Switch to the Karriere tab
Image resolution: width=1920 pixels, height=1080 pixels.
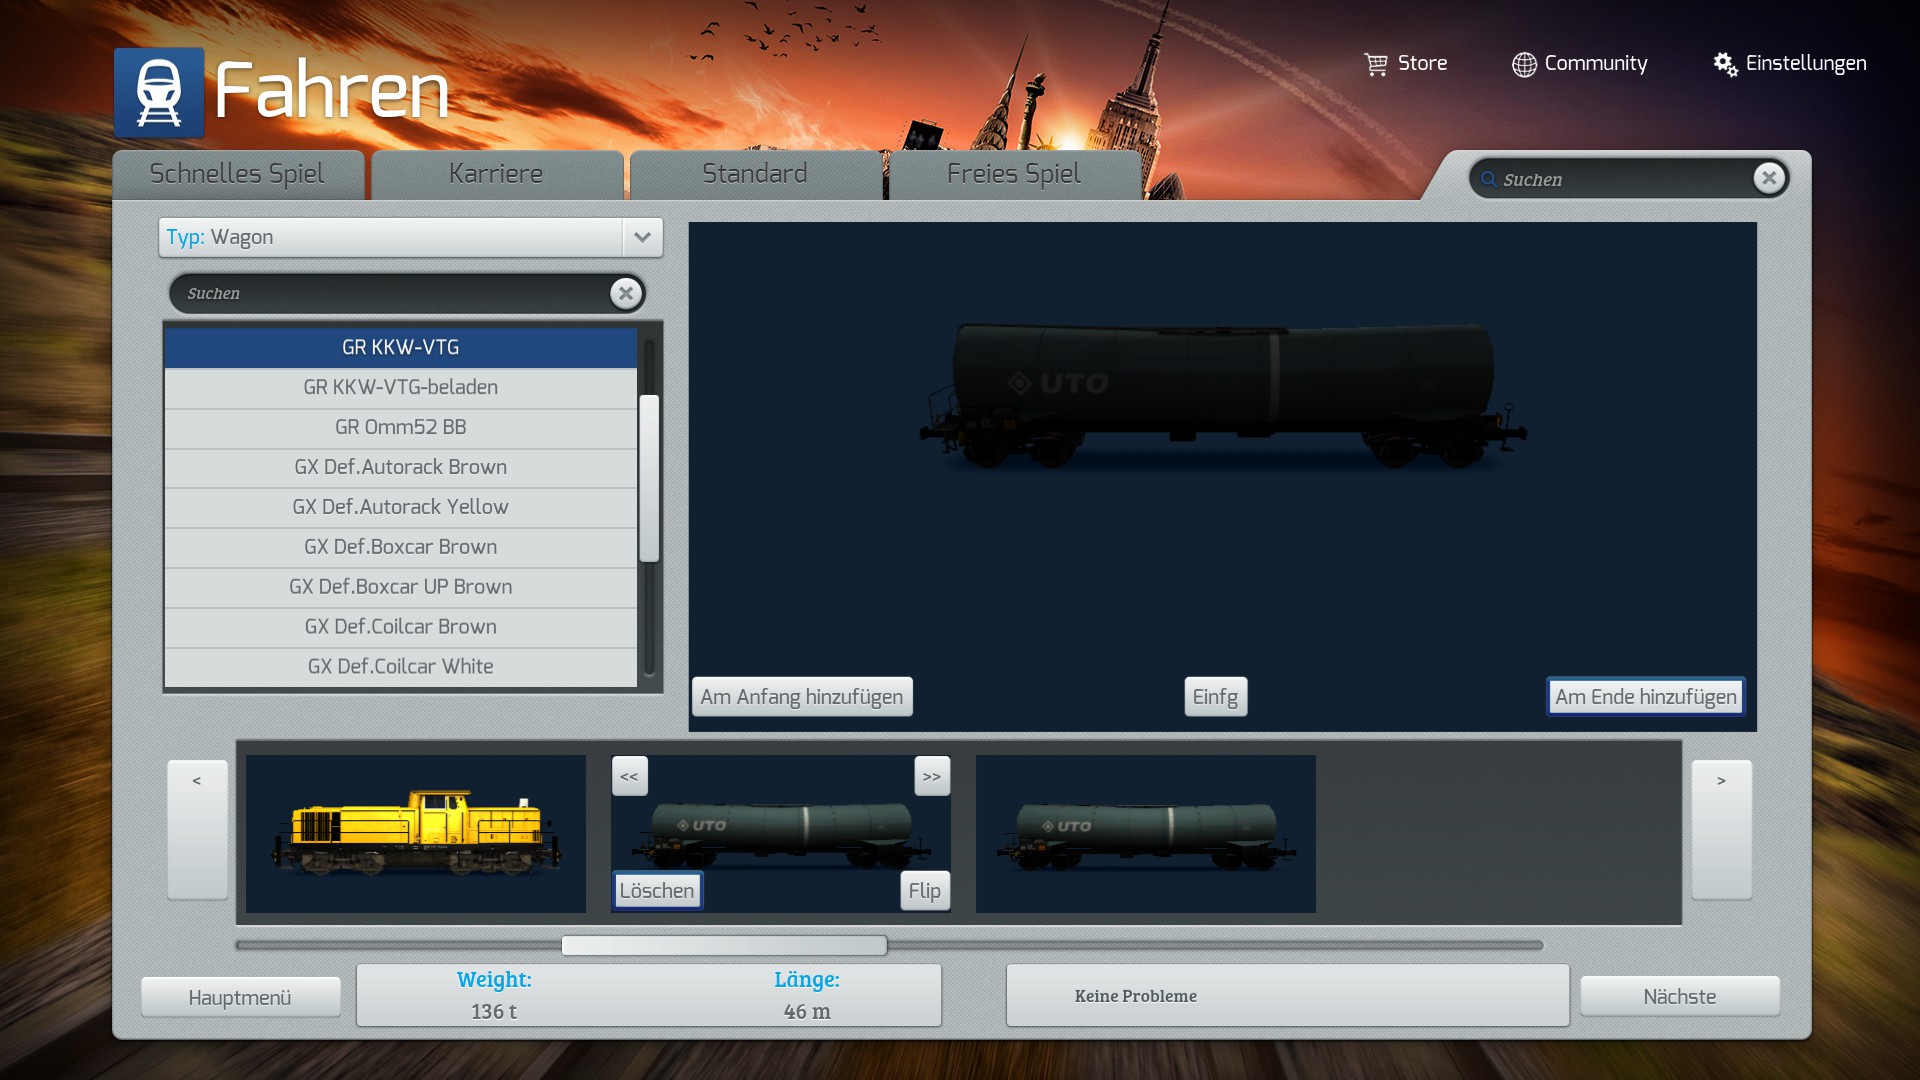coord(496,174)
